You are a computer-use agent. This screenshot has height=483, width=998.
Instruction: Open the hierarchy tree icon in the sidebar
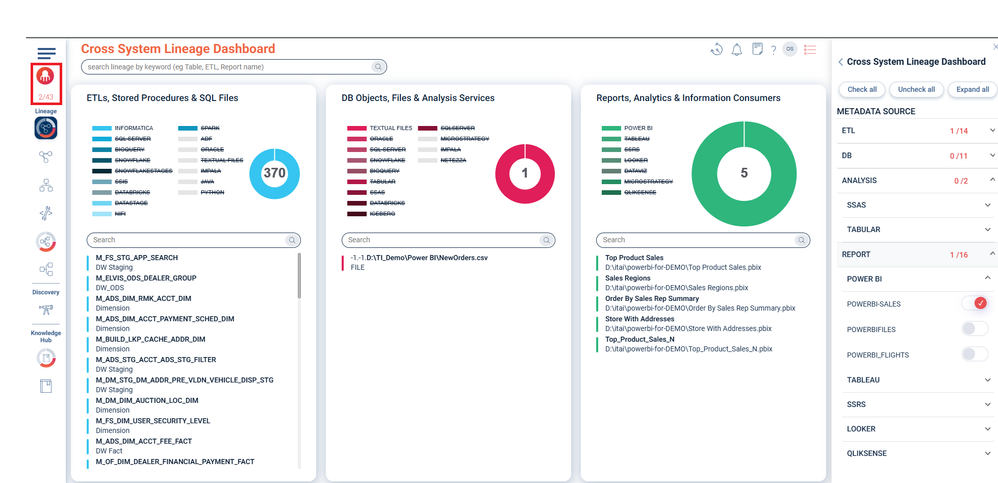pos(46,185)
